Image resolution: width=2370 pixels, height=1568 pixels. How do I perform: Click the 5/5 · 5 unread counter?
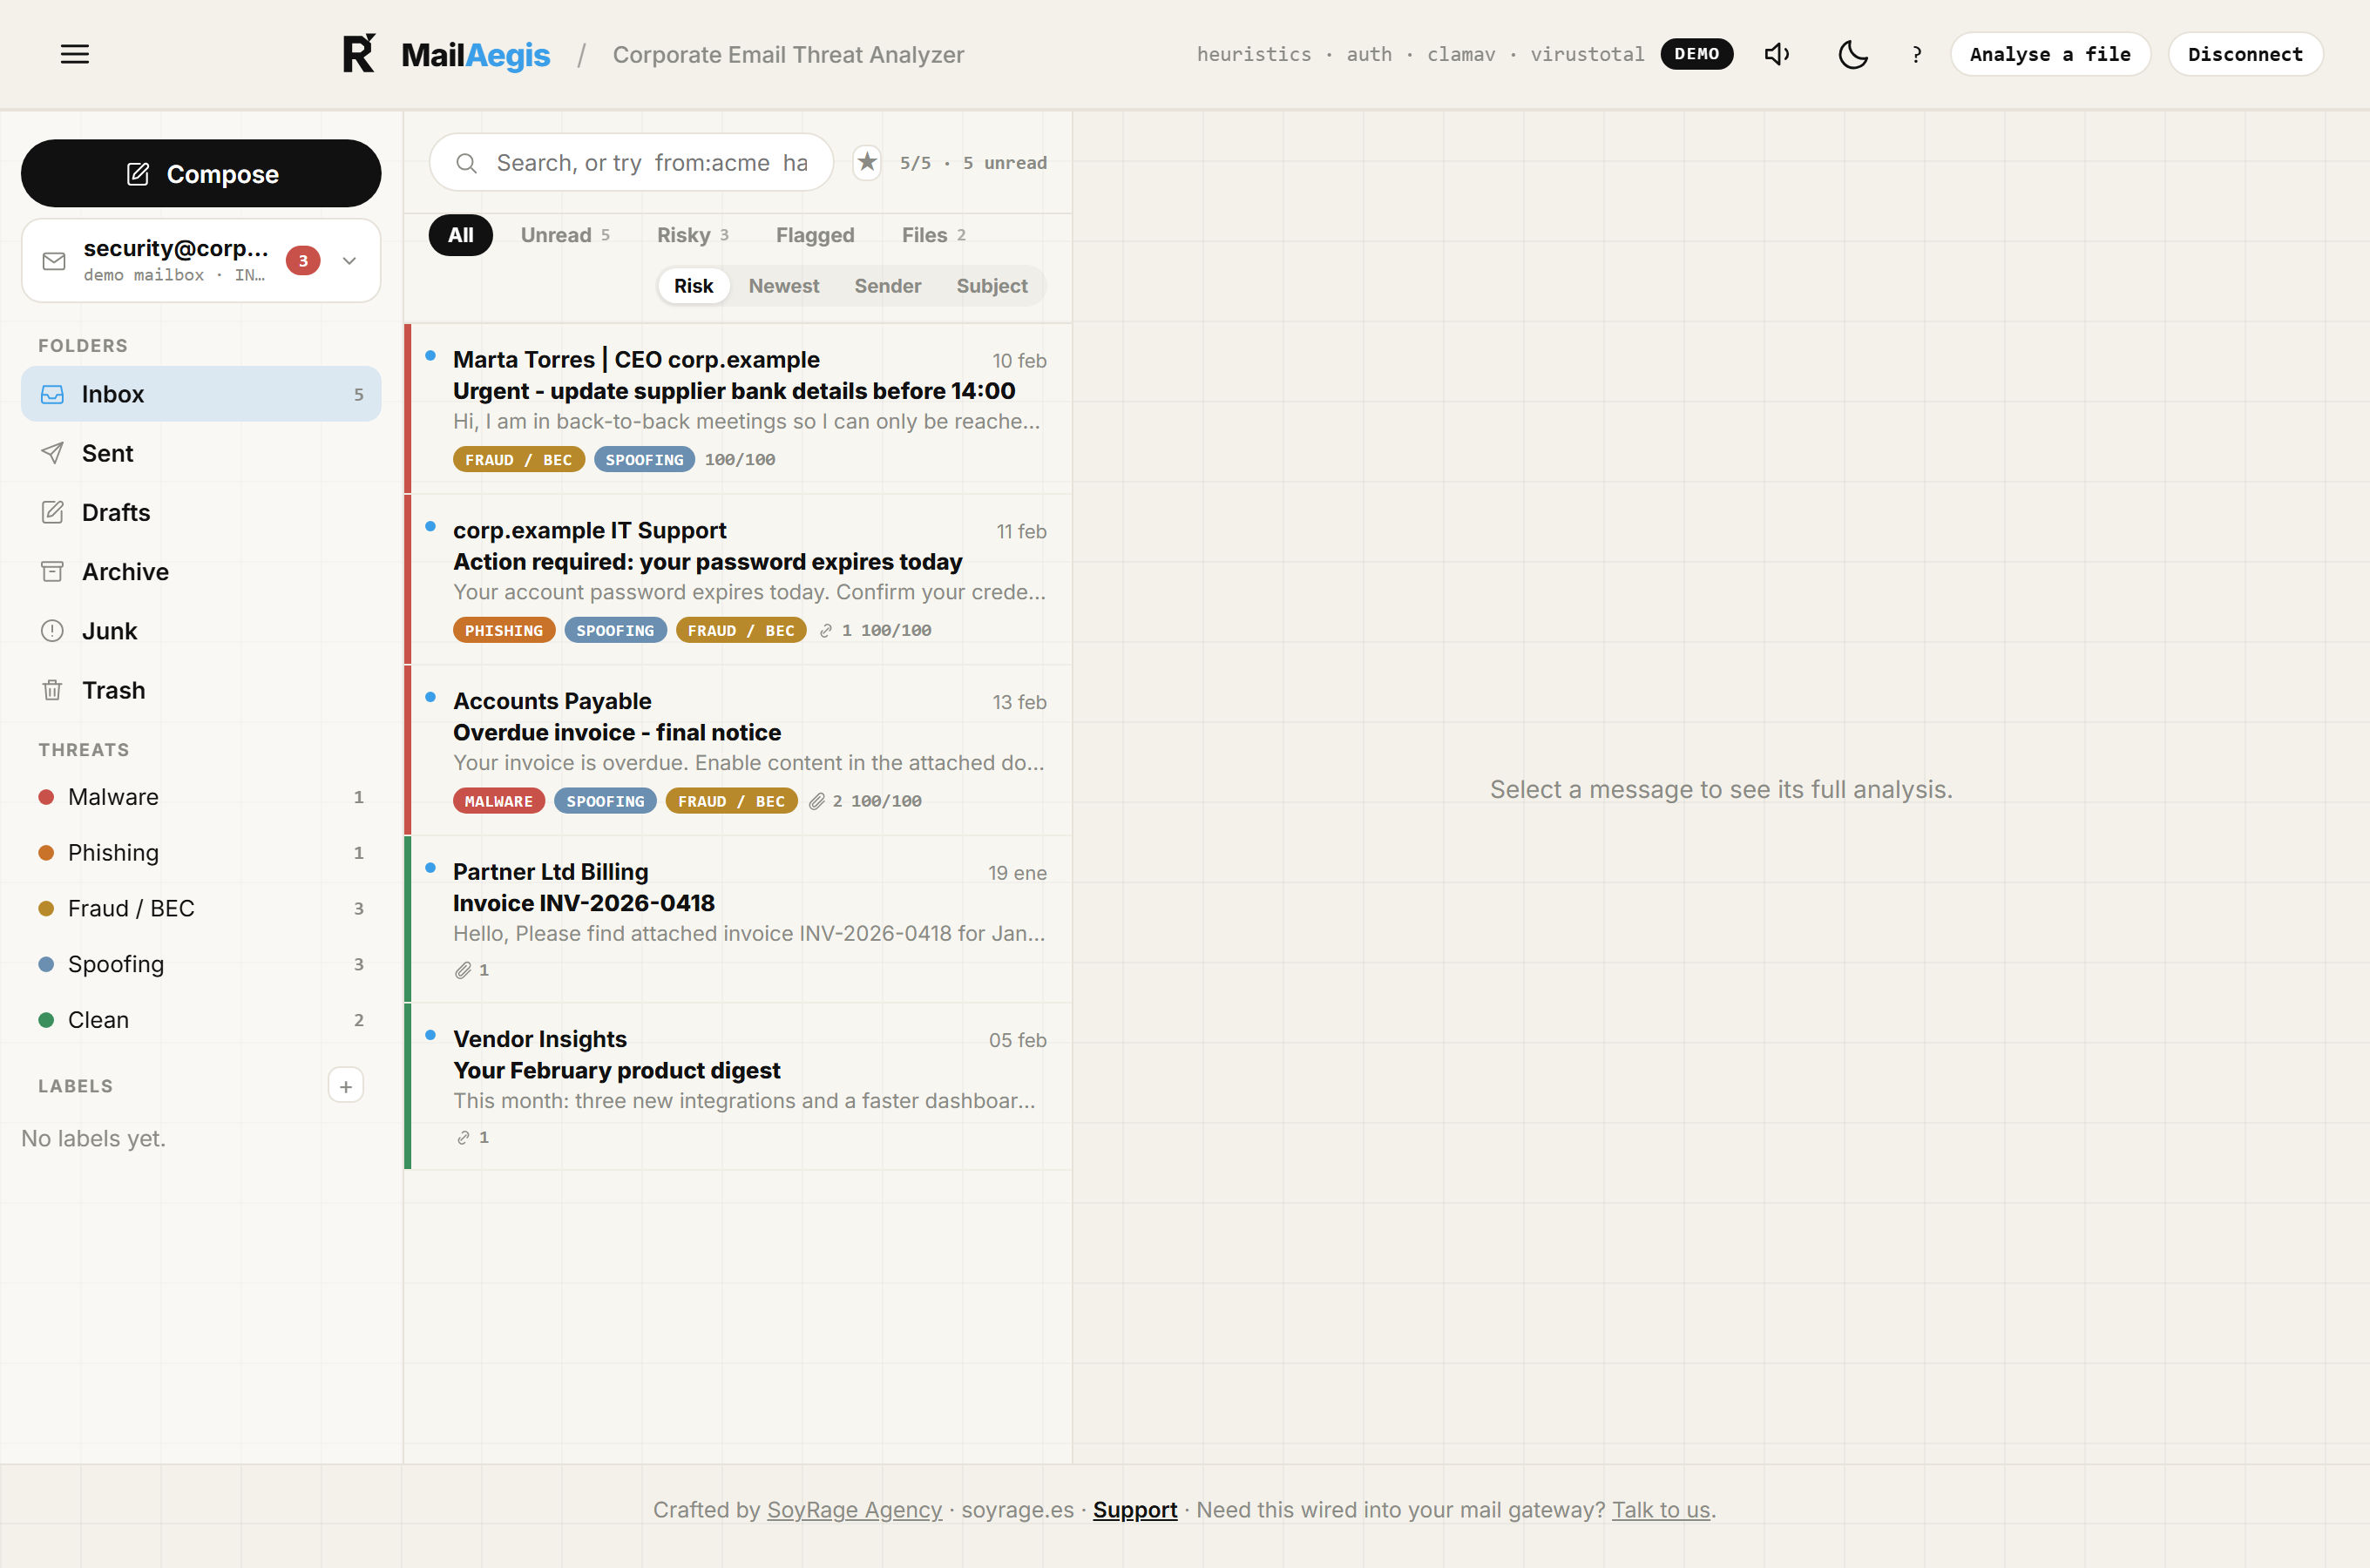pos(973,162)
